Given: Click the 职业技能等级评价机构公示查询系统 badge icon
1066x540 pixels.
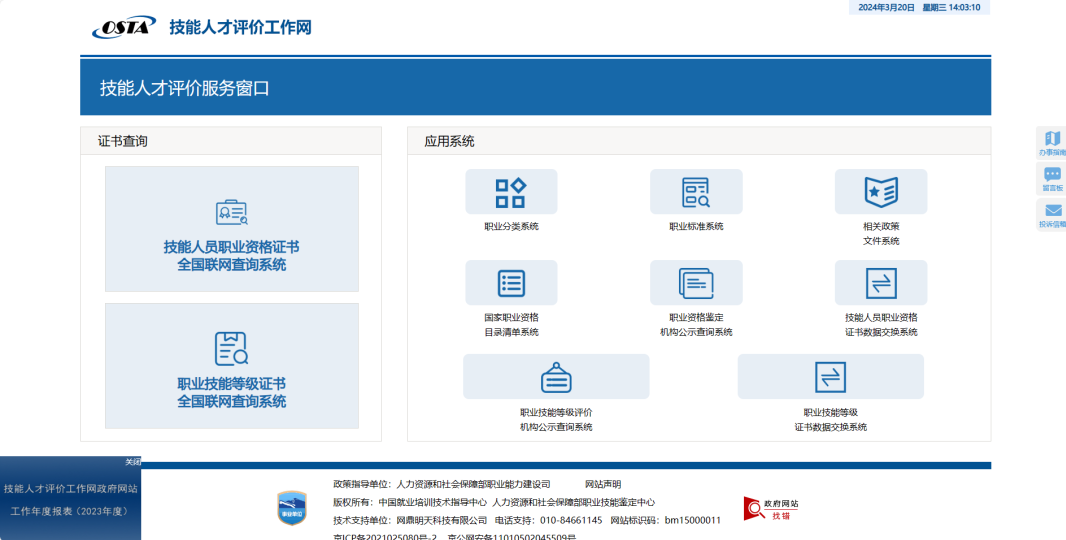Looking at the screenshot, I should (556, 377).
